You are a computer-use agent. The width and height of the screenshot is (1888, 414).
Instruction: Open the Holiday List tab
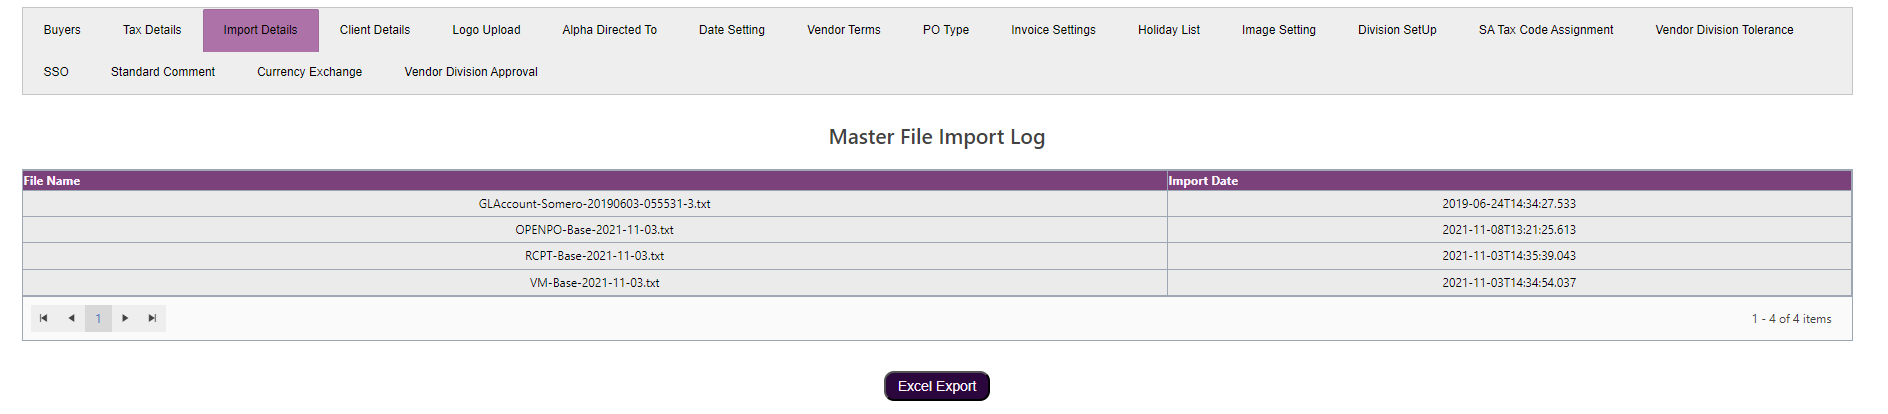[x=1168, y=30]
